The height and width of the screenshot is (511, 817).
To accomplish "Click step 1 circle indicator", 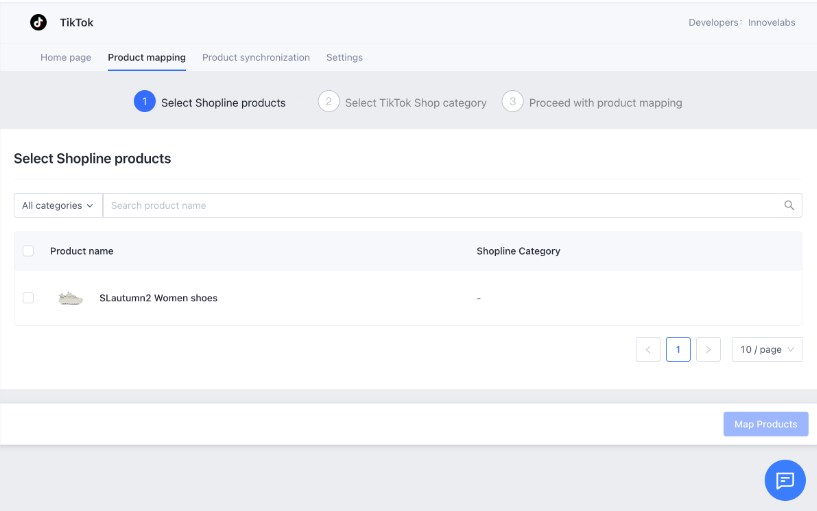I will tap(144, 102).
